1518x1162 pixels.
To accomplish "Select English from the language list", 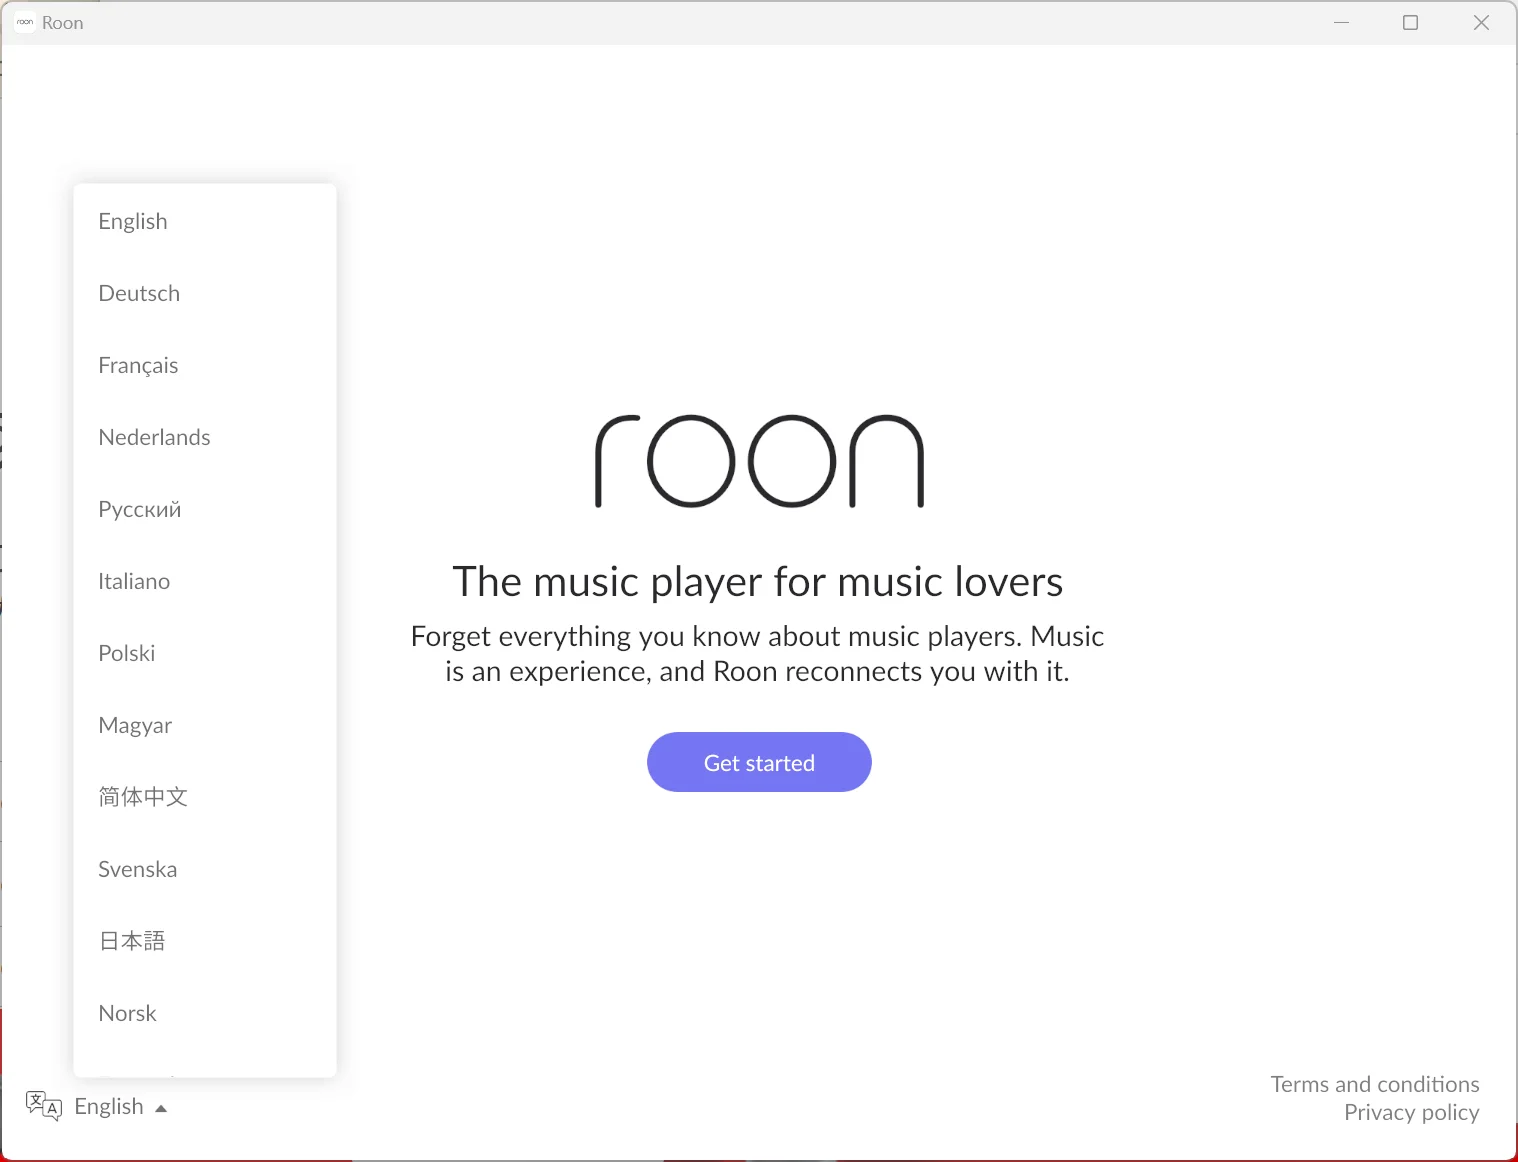I will tap(133, 221).
